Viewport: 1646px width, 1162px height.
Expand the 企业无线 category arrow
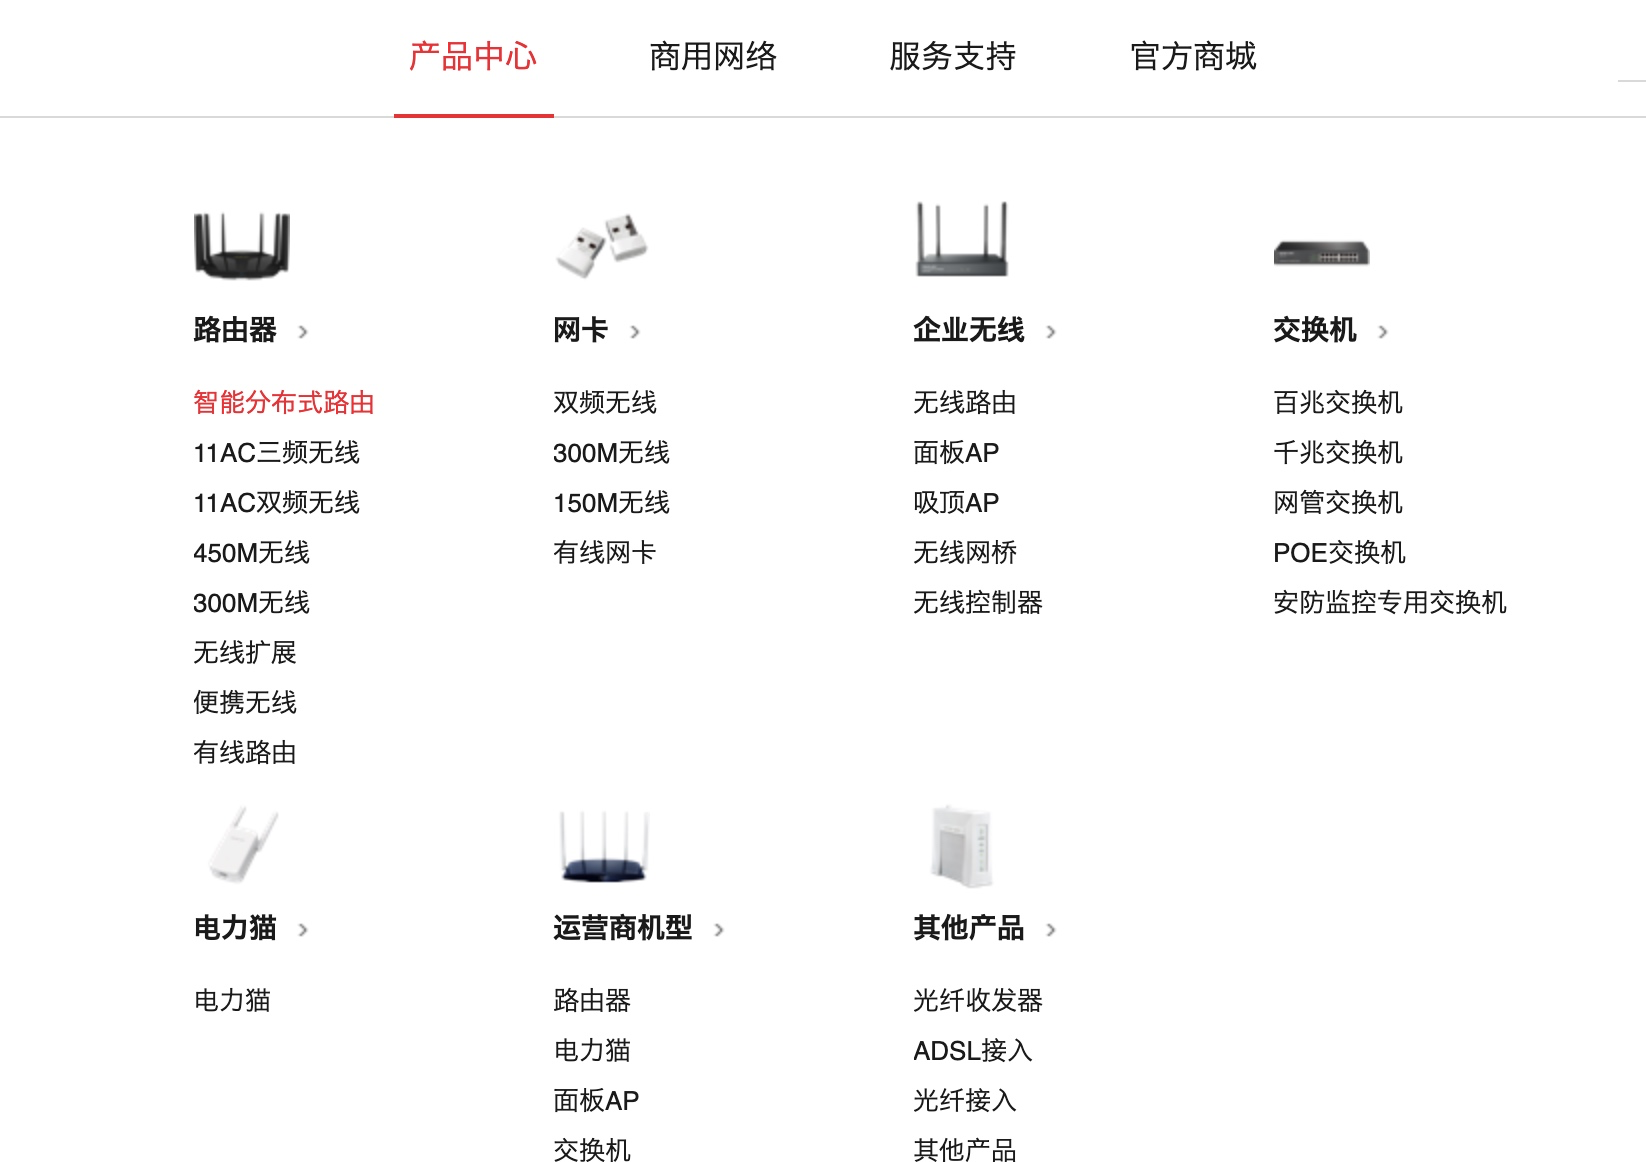1051,332
